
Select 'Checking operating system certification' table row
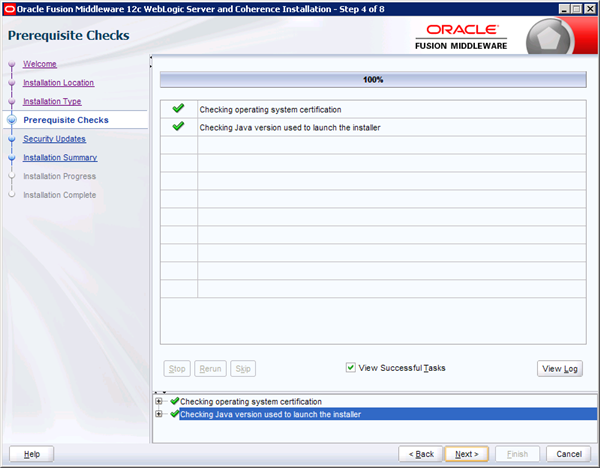(373, 109)
